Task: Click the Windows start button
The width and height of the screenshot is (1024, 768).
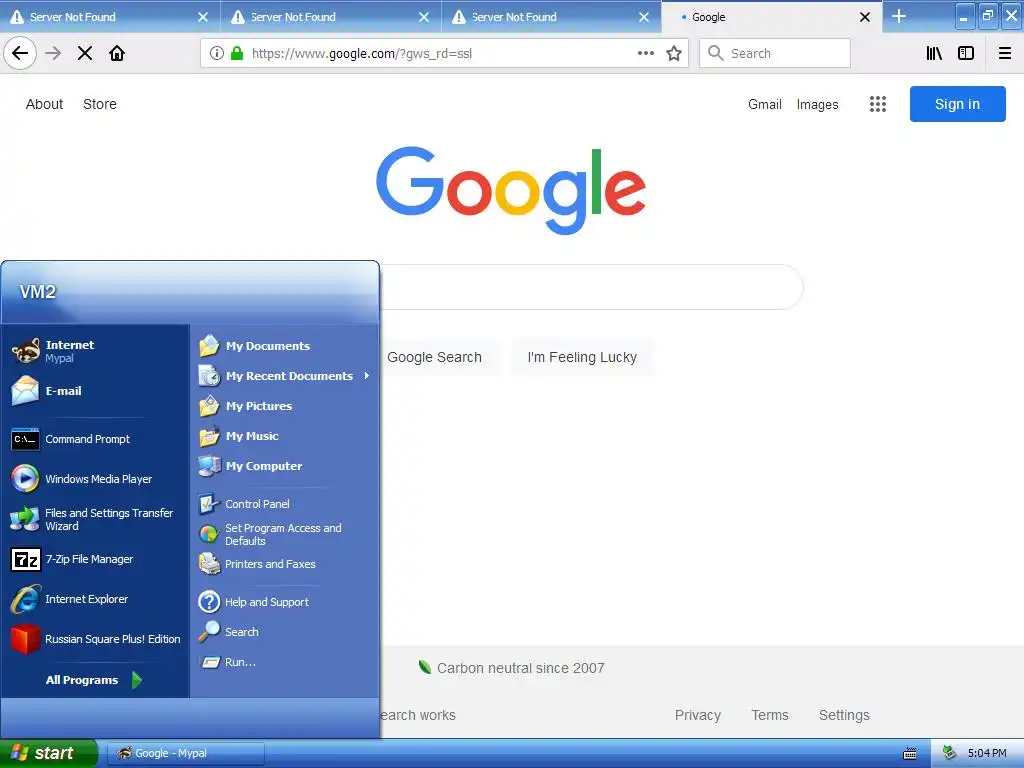Action: (x=48, y=753)
